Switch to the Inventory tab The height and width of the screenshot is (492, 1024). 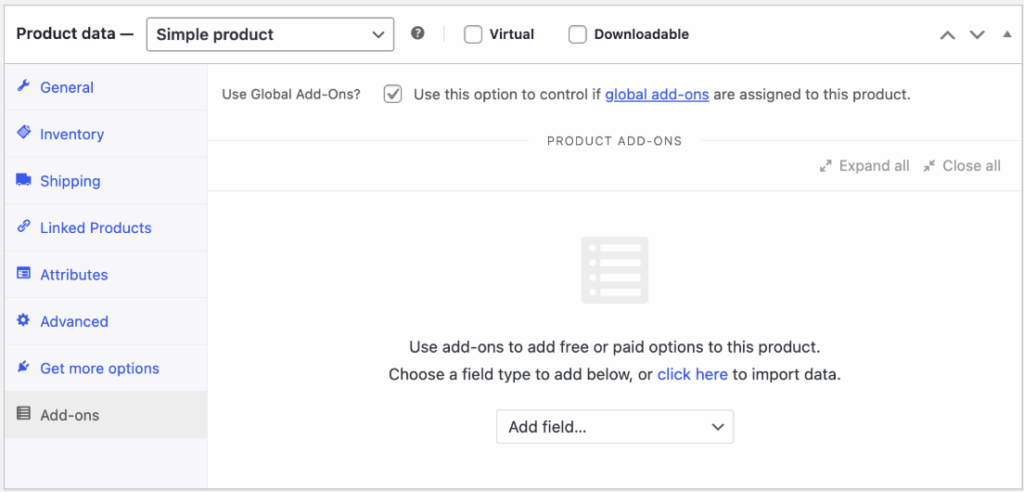106,134
